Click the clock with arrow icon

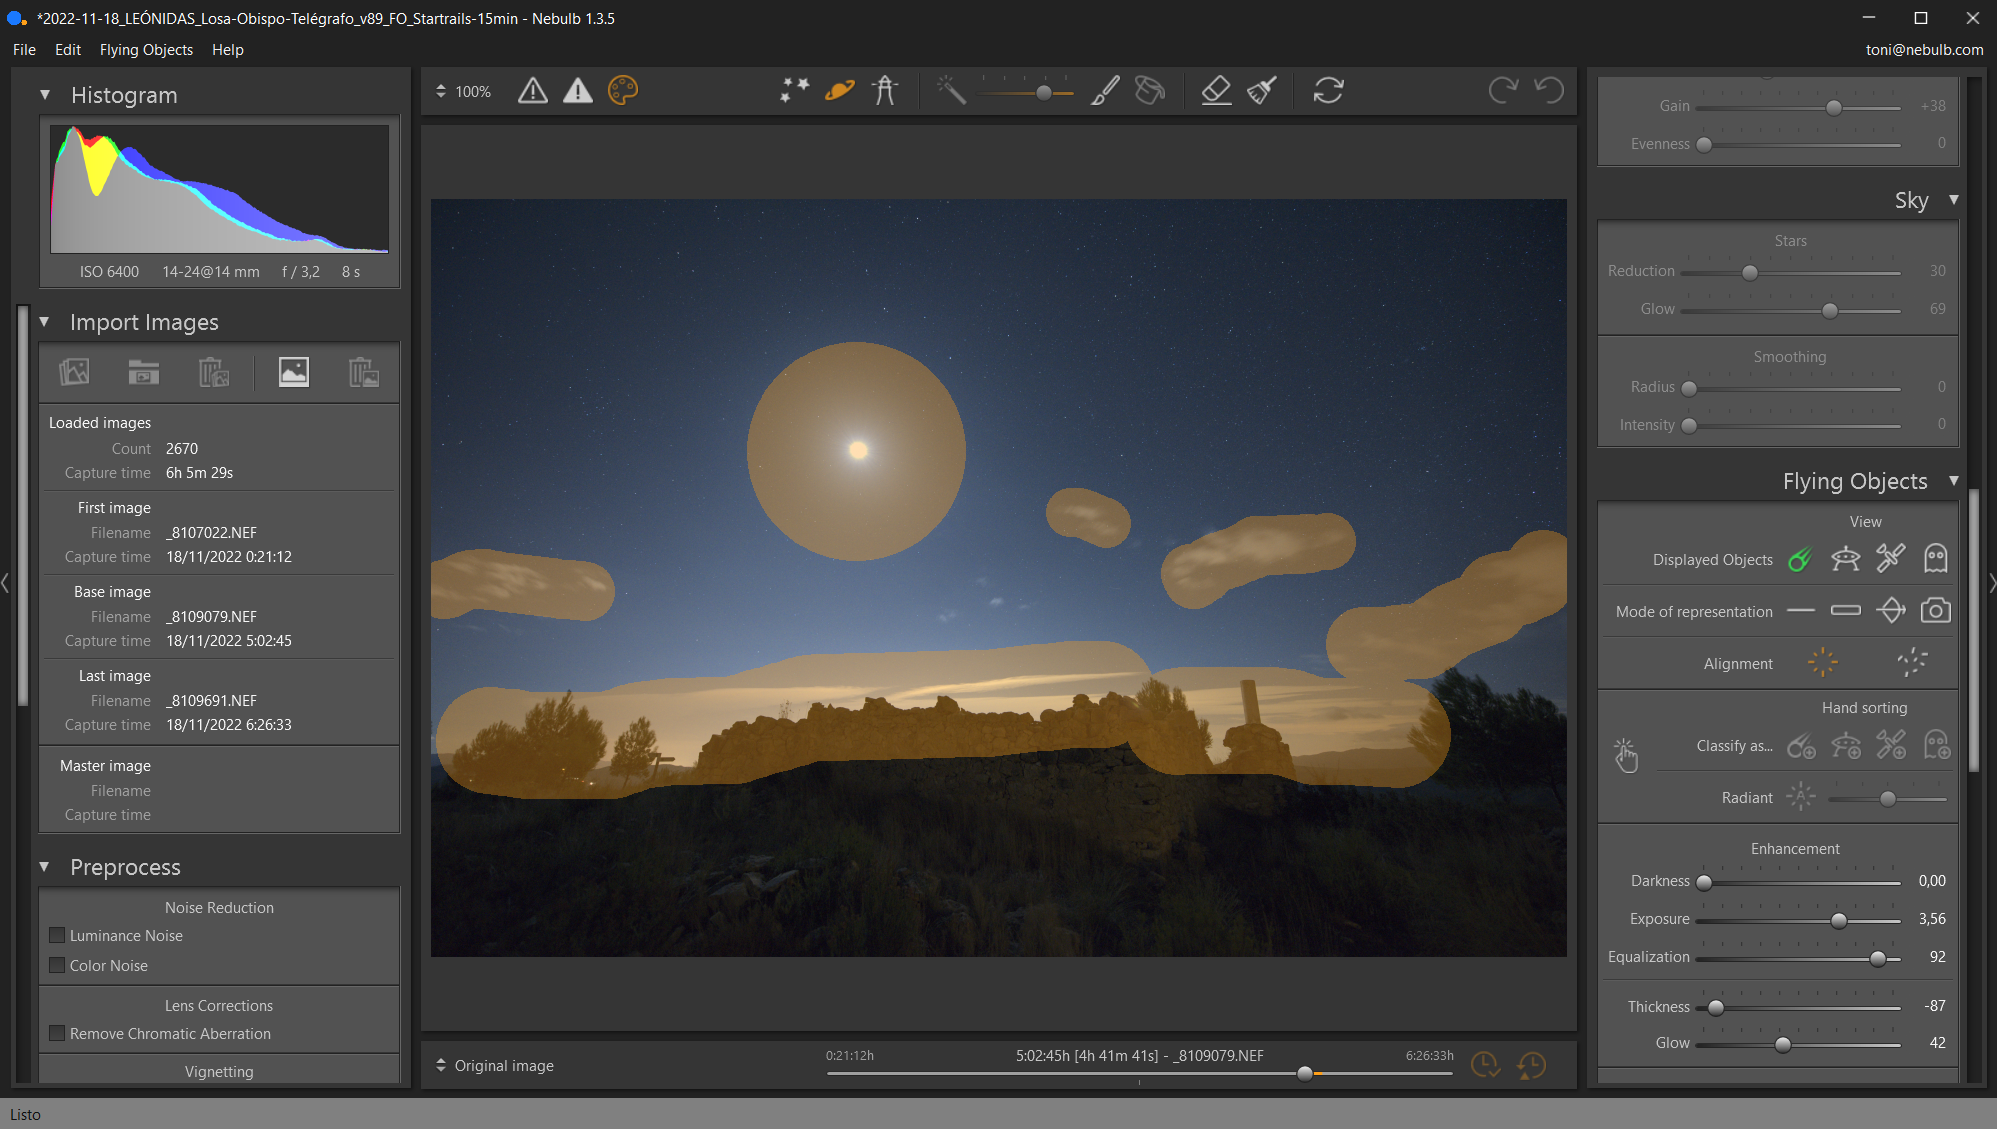point(1531,1065)
